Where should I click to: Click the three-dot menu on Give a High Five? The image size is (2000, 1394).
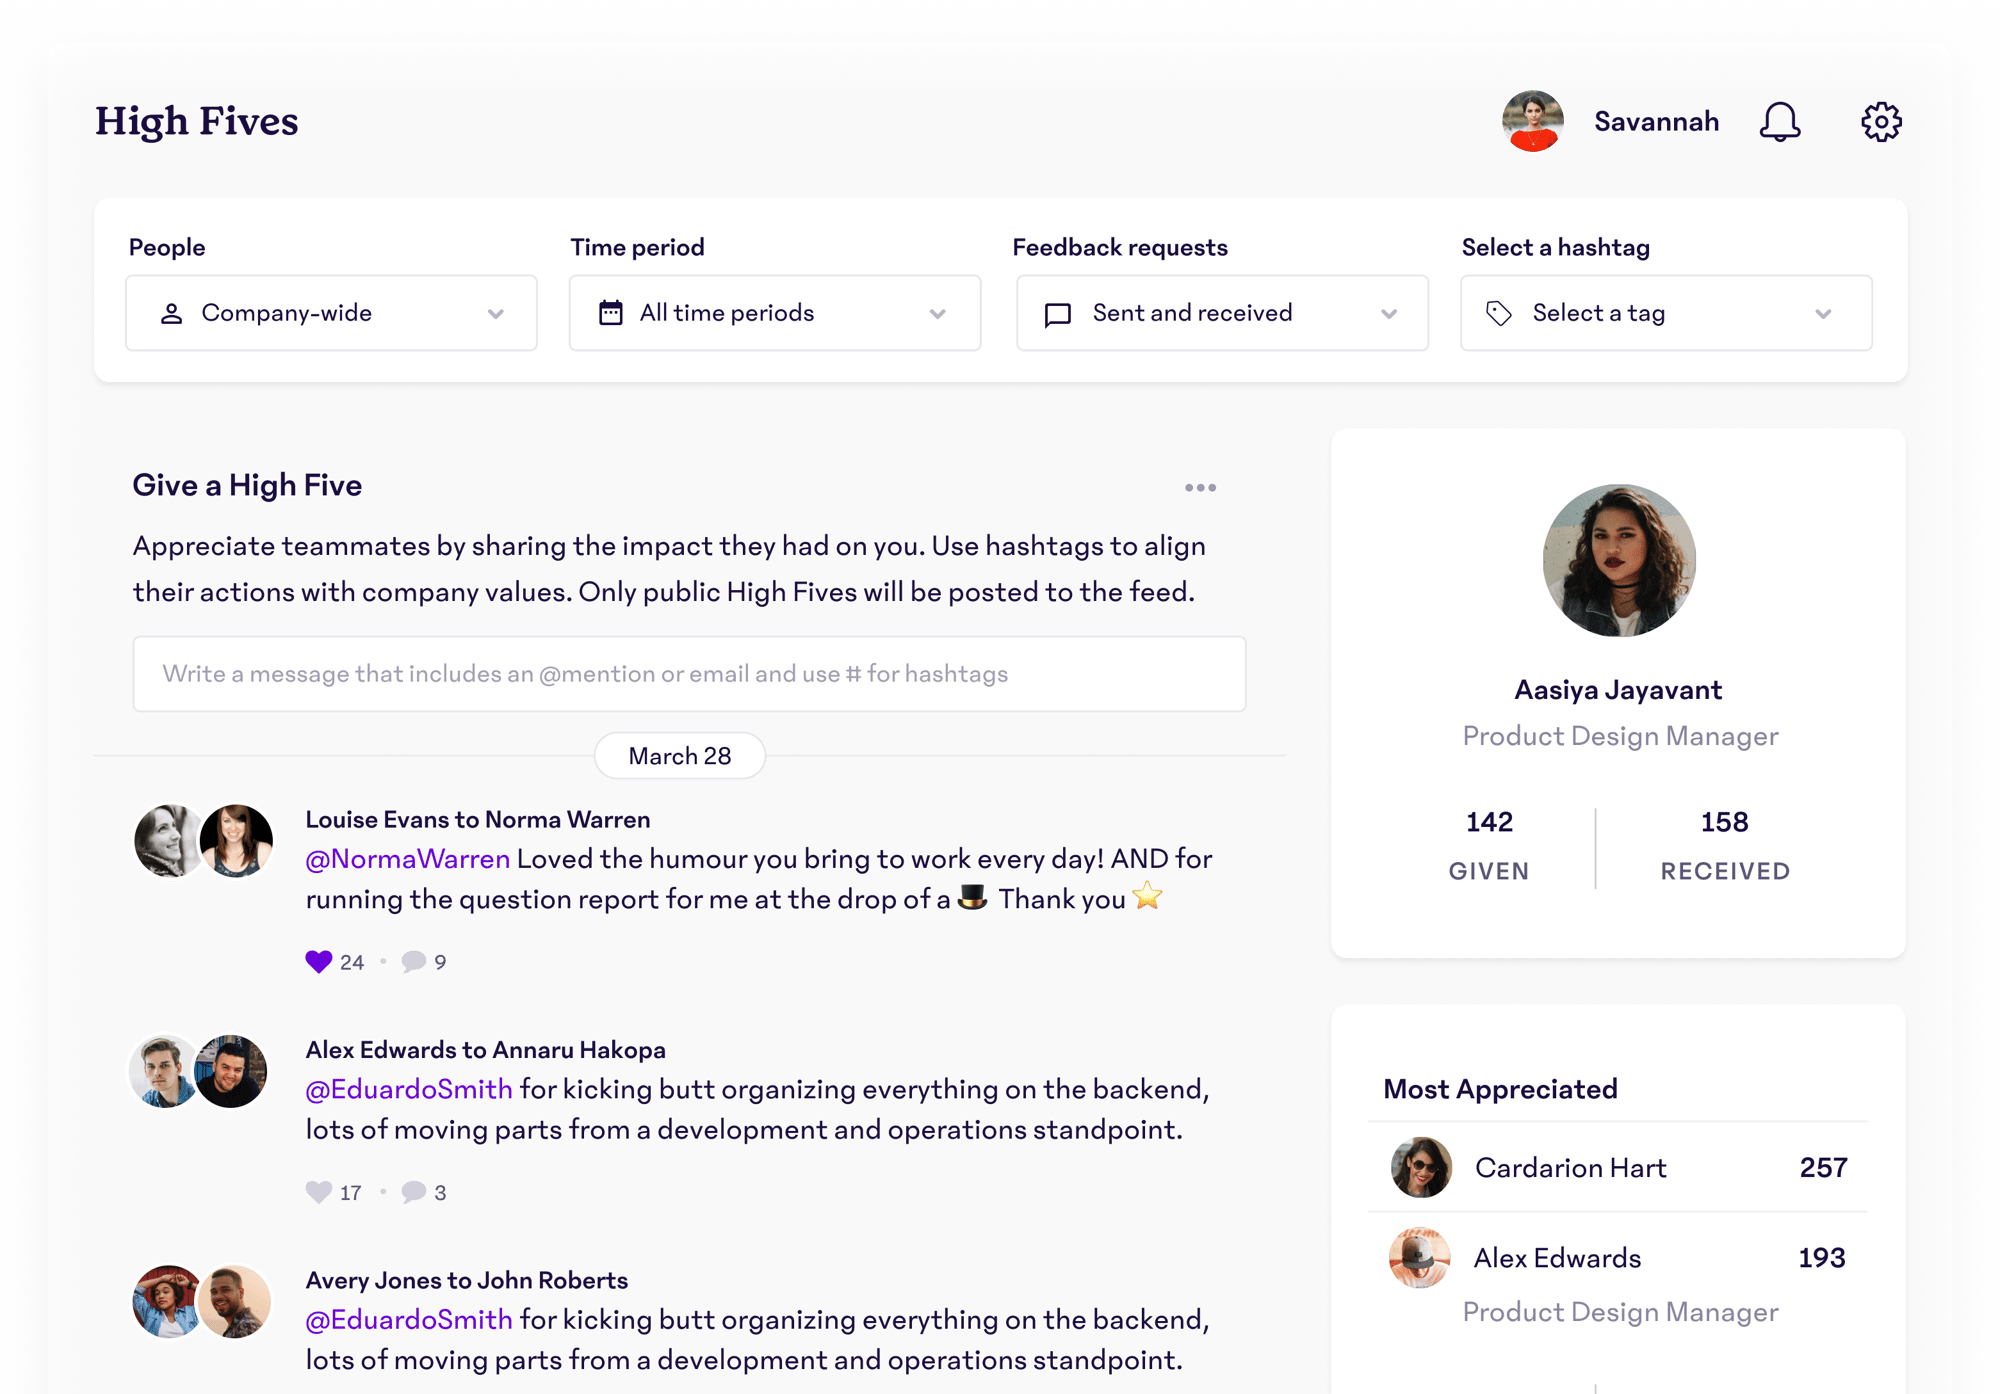(1200, 488)
